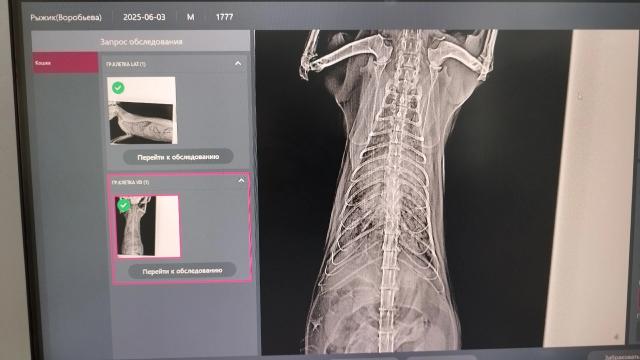
Task: Click the study date 2025-06-03
Action: click(144, 17)
